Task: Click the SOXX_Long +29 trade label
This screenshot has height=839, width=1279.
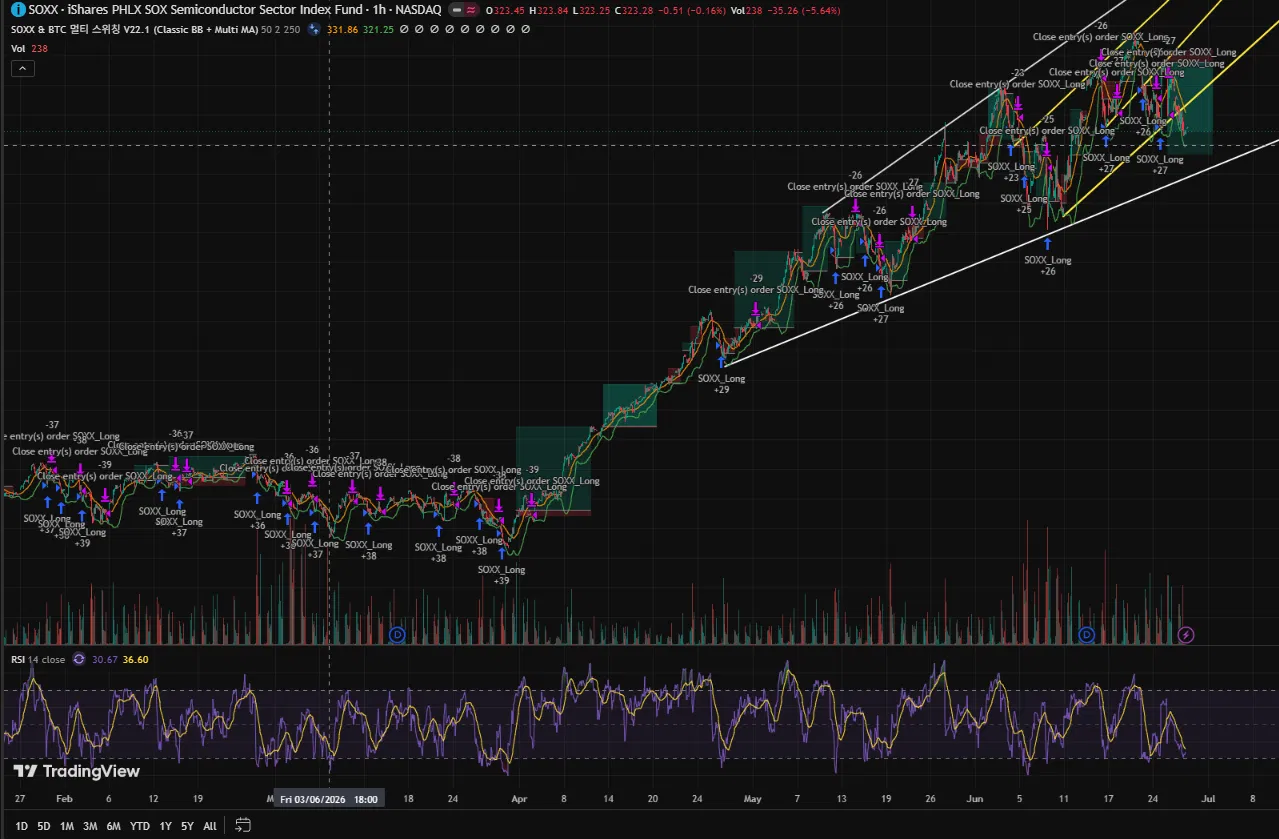Action: (x=721, y=384)
